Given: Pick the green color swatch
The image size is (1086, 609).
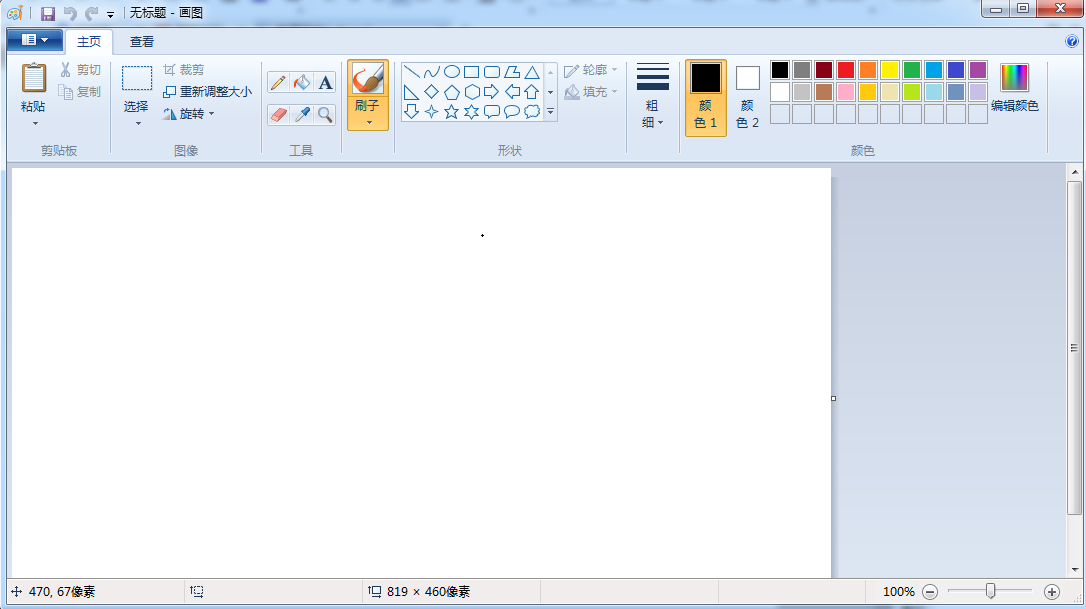Looking at the screenshot, I should click(x=912, y=70).
